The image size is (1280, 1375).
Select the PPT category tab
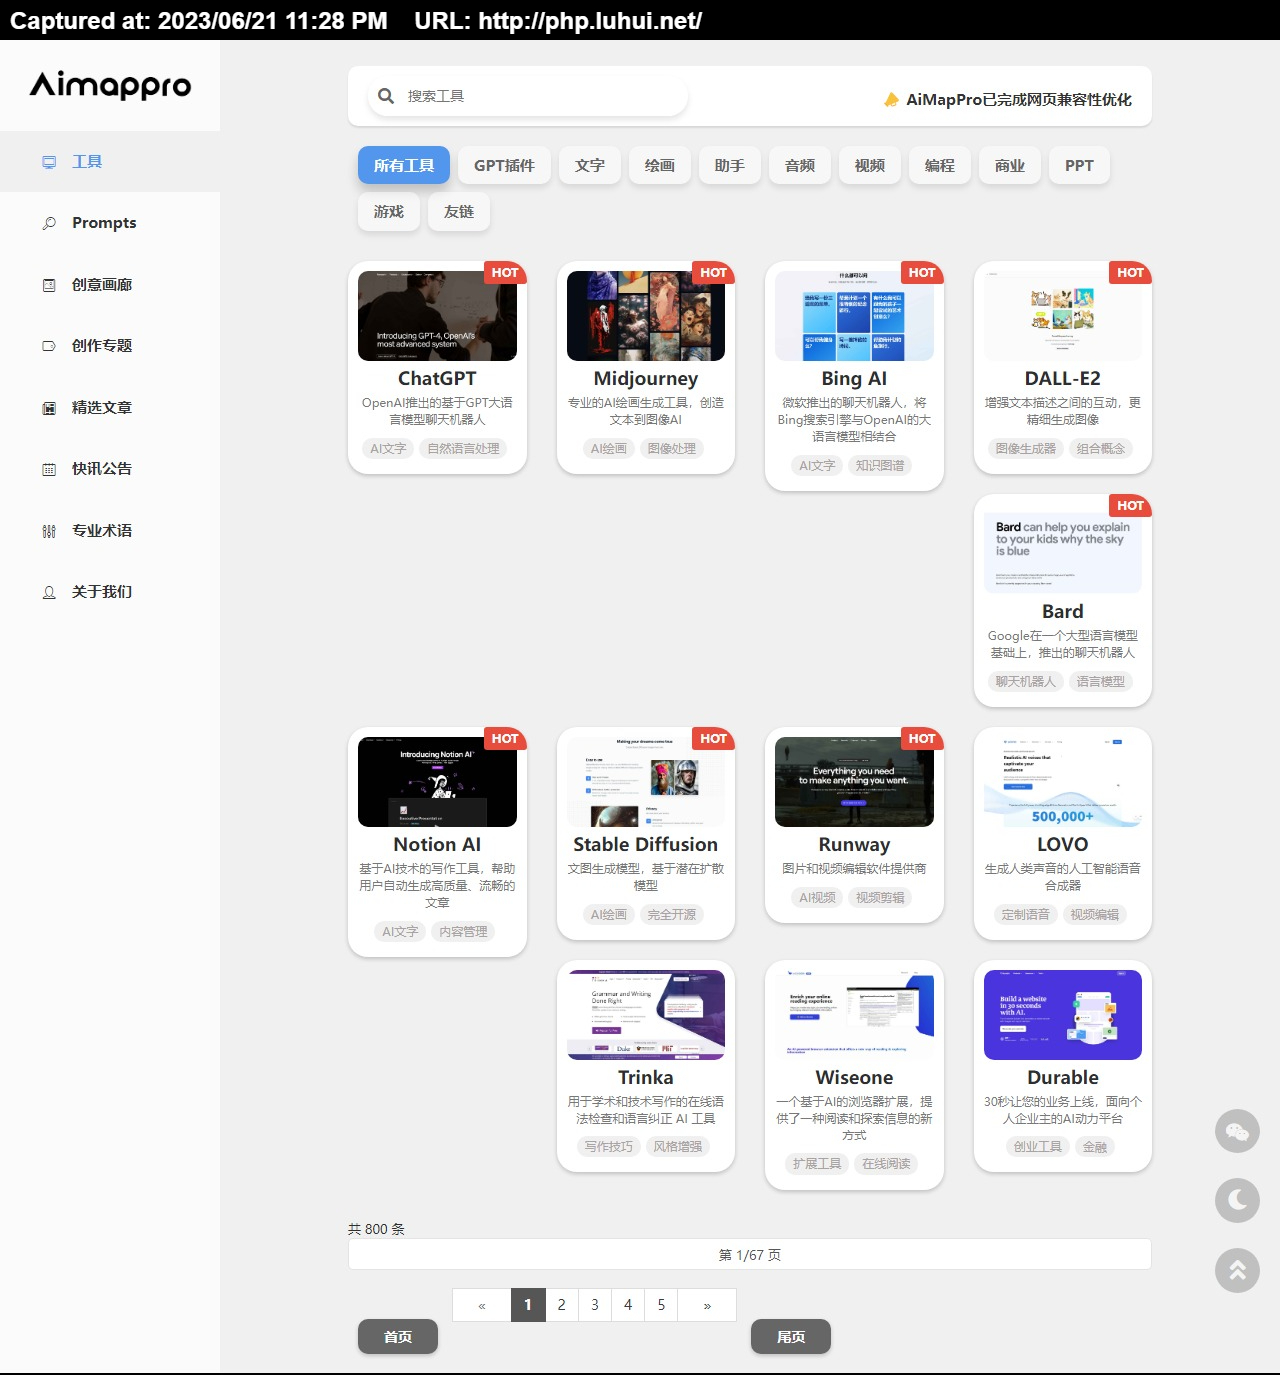pyautogui.click(x=1079, y=165)
